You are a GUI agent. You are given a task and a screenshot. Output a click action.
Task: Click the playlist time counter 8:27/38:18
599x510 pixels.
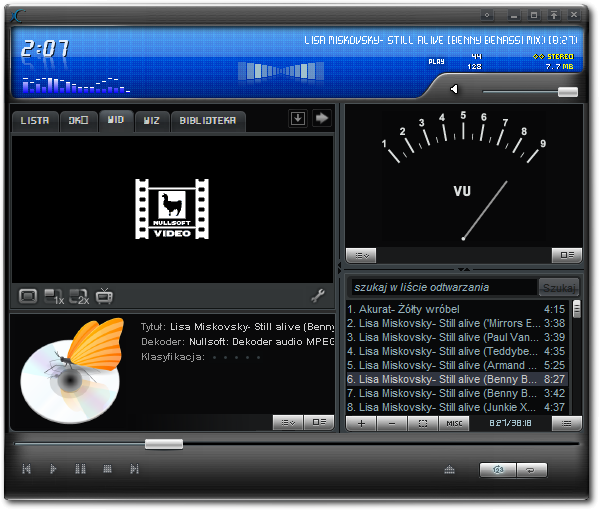(510, 423)
